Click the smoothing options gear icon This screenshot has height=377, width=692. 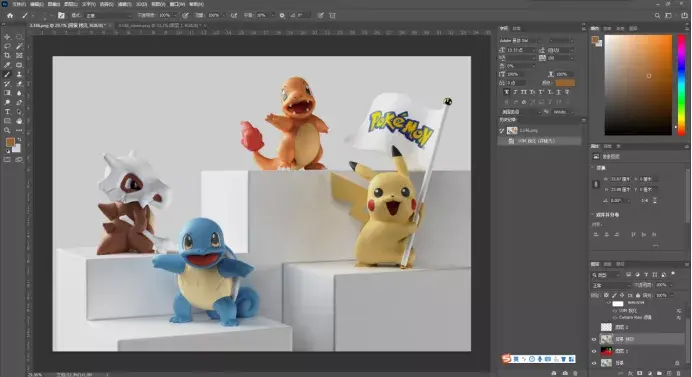coord(282,15)
